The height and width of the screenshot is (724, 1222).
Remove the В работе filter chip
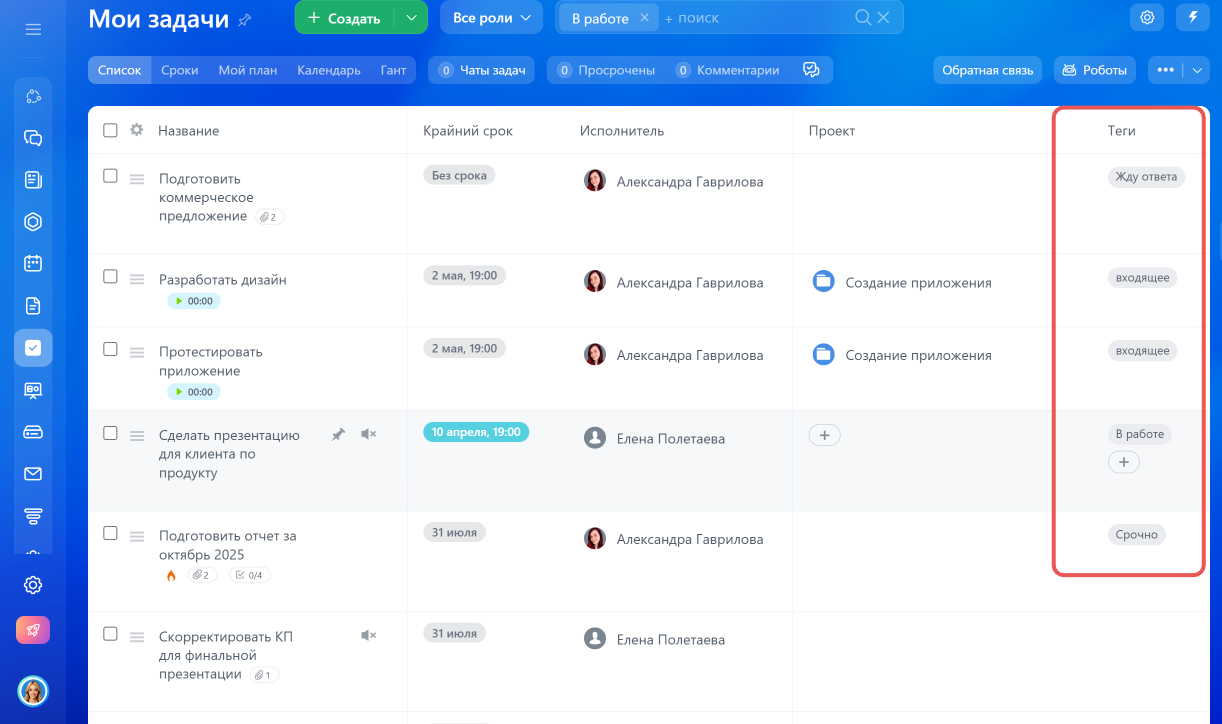point(645,18)
